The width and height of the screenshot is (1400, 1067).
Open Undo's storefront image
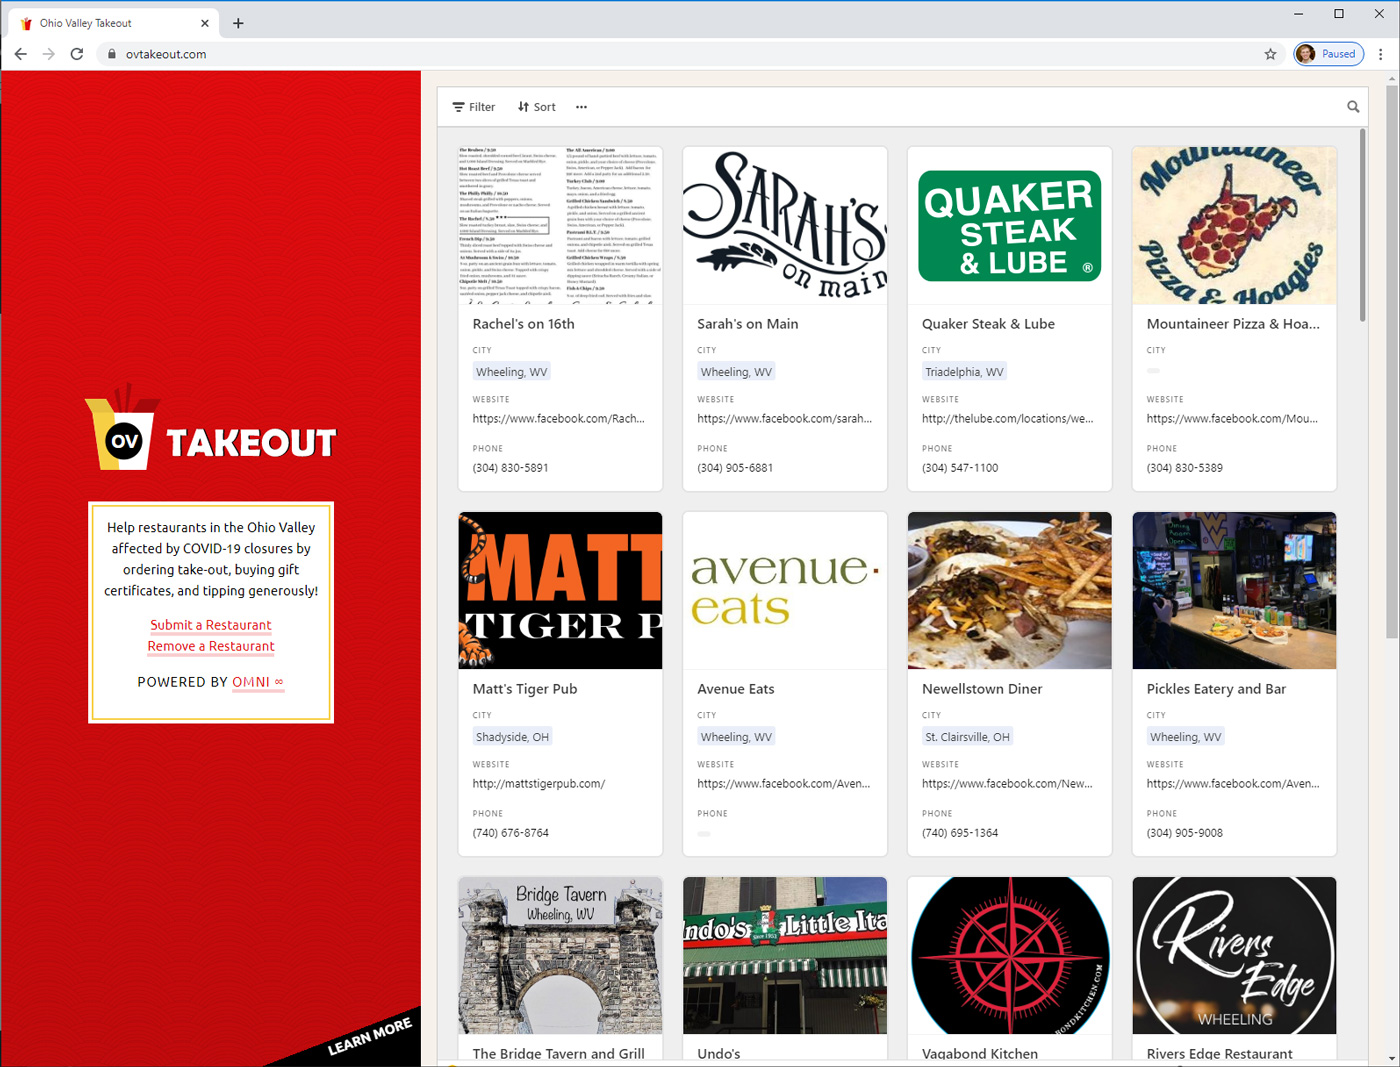coord(785,955)
